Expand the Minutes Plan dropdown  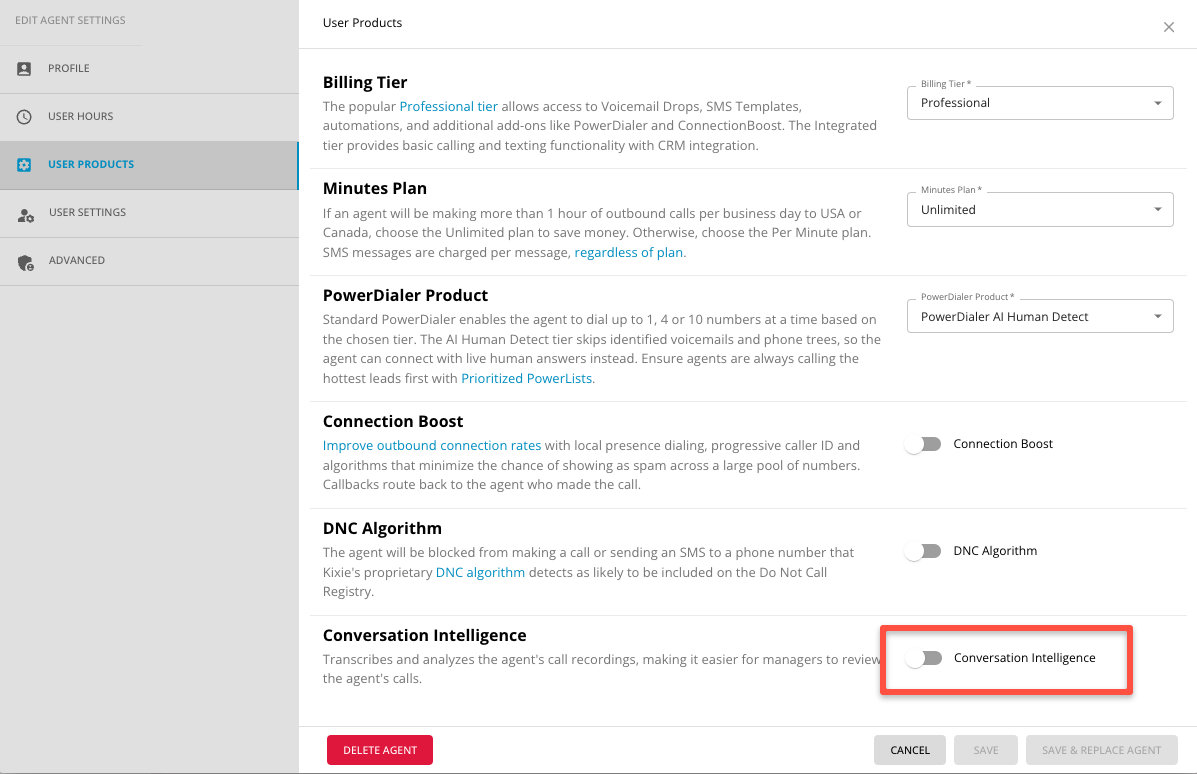[1040, 210]
